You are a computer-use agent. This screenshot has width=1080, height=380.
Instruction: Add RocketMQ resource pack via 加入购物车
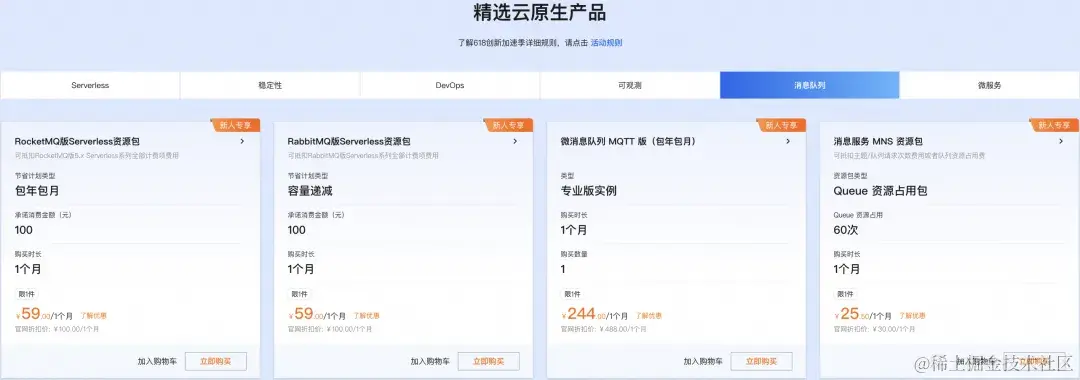[x=156, y=361]
